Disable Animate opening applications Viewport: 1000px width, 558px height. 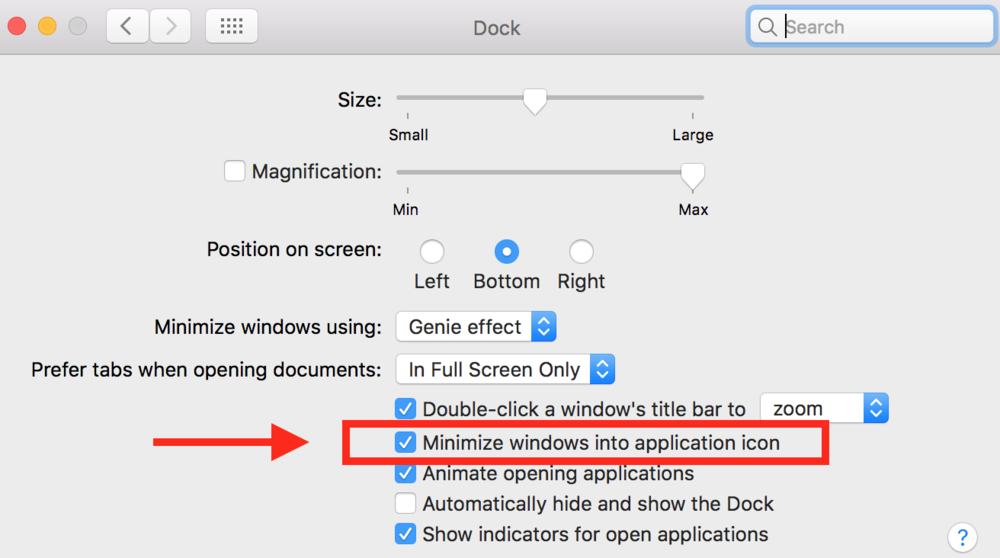406,473
